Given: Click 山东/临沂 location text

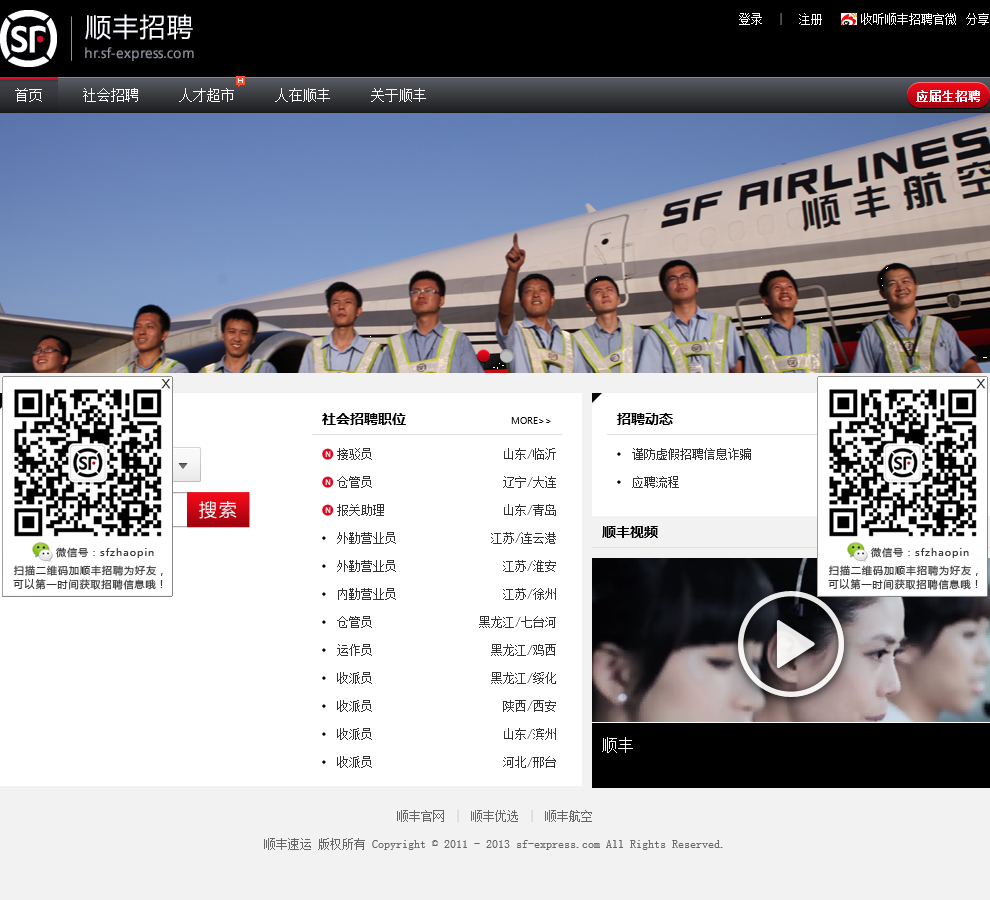Looking at the screenshot, I should pyautogui.click(x=529, y=454).
